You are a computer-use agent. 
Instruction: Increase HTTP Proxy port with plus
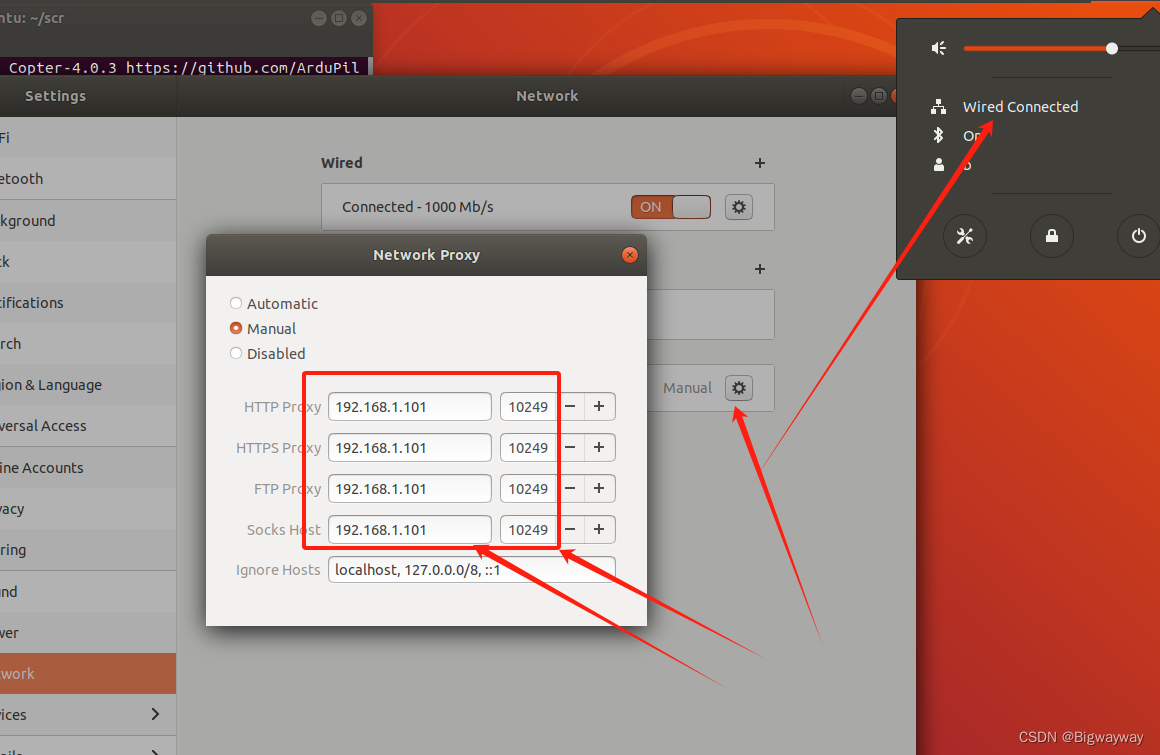[599, 407]
